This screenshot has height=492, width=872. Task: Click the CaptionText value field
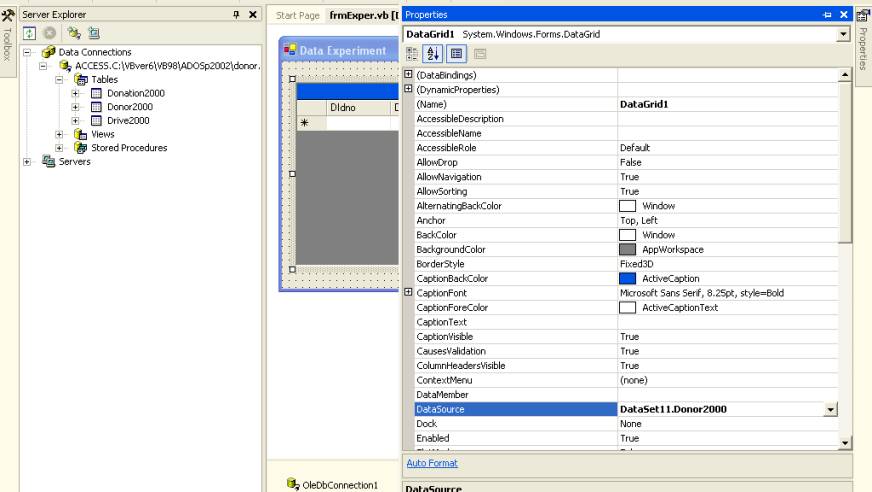[727, 322]
